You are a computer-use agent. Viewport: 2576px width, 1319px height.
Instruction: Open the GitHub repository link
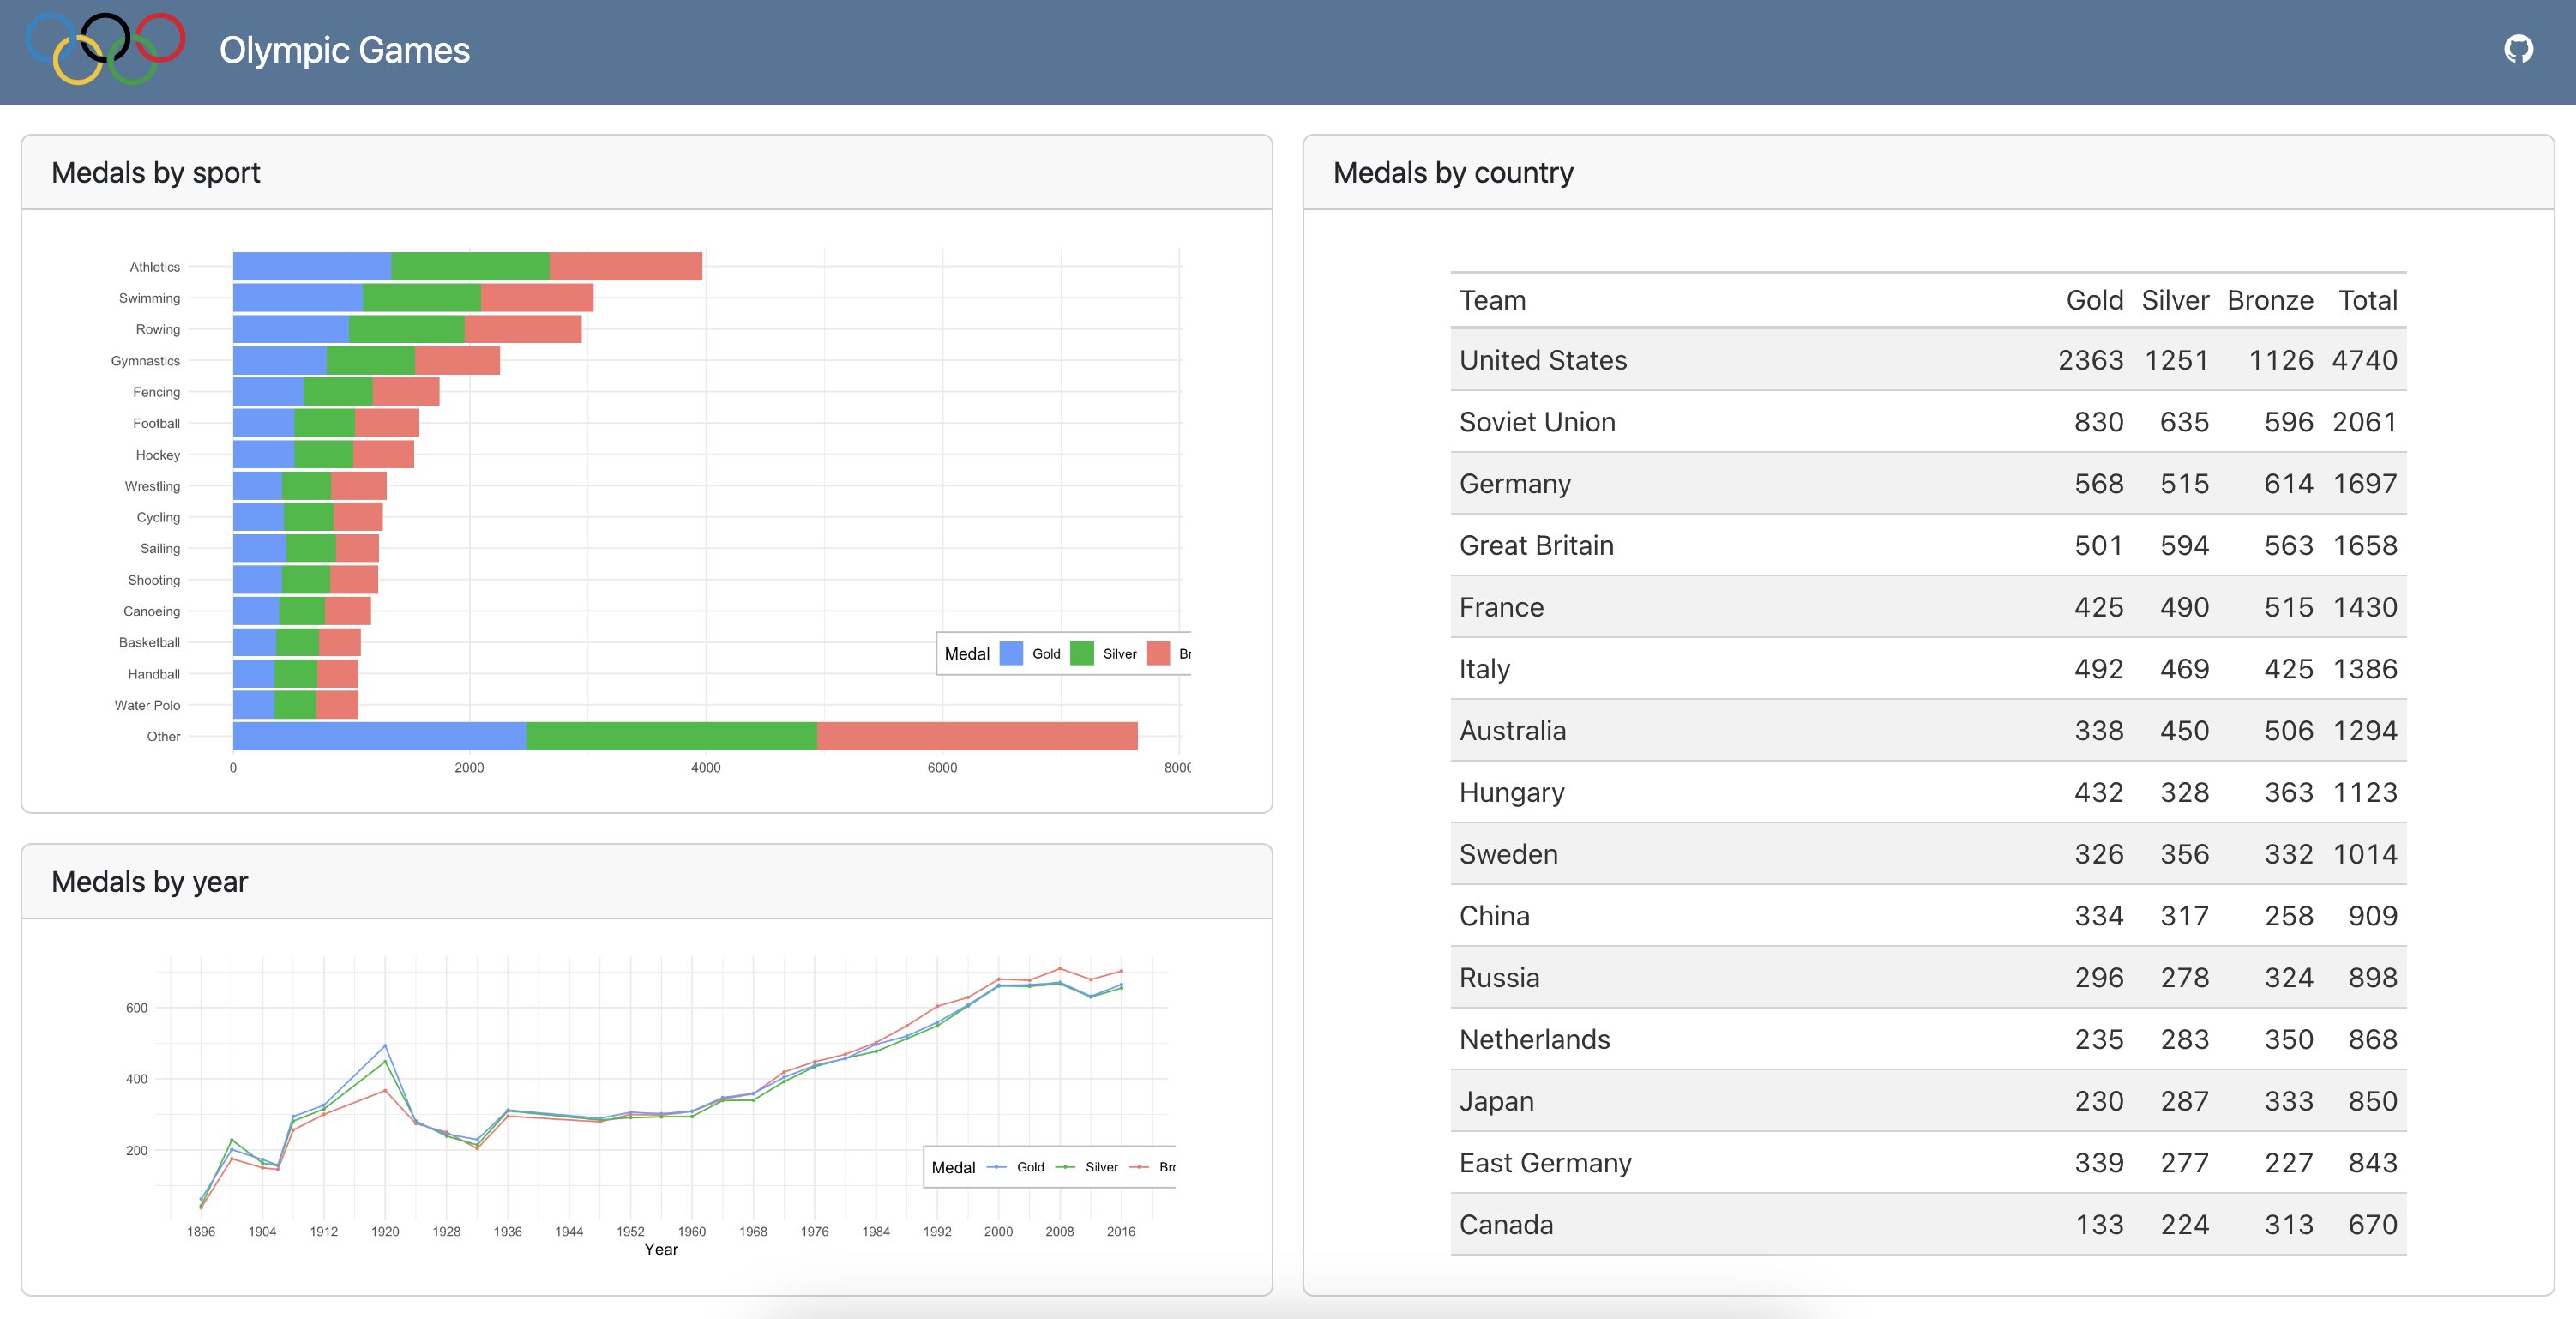click(2519, 48)
